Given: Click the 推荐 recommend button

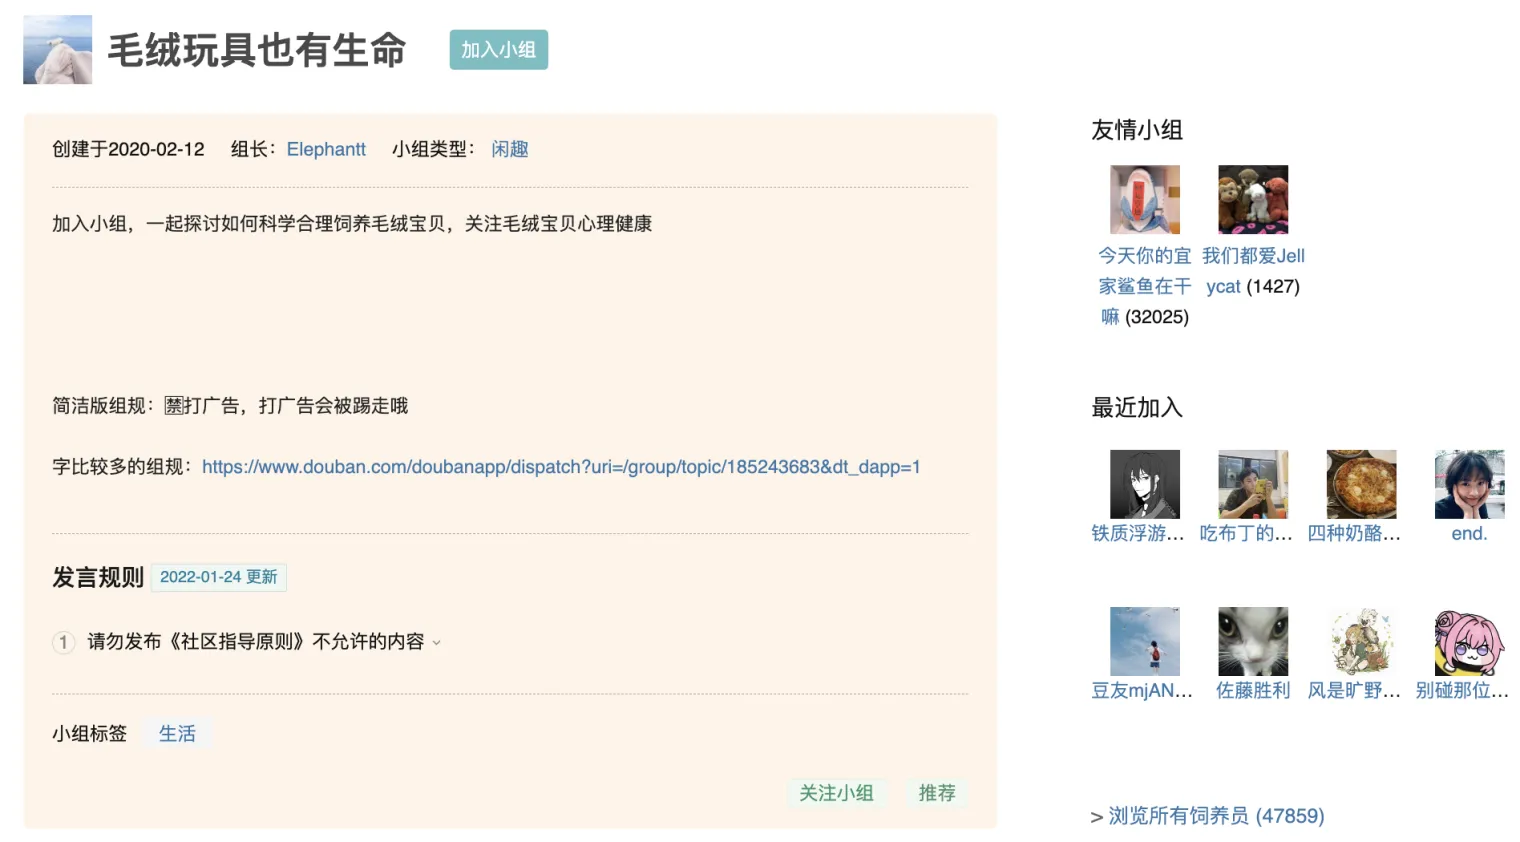Looking at the screenshot, I should point(937,793).
